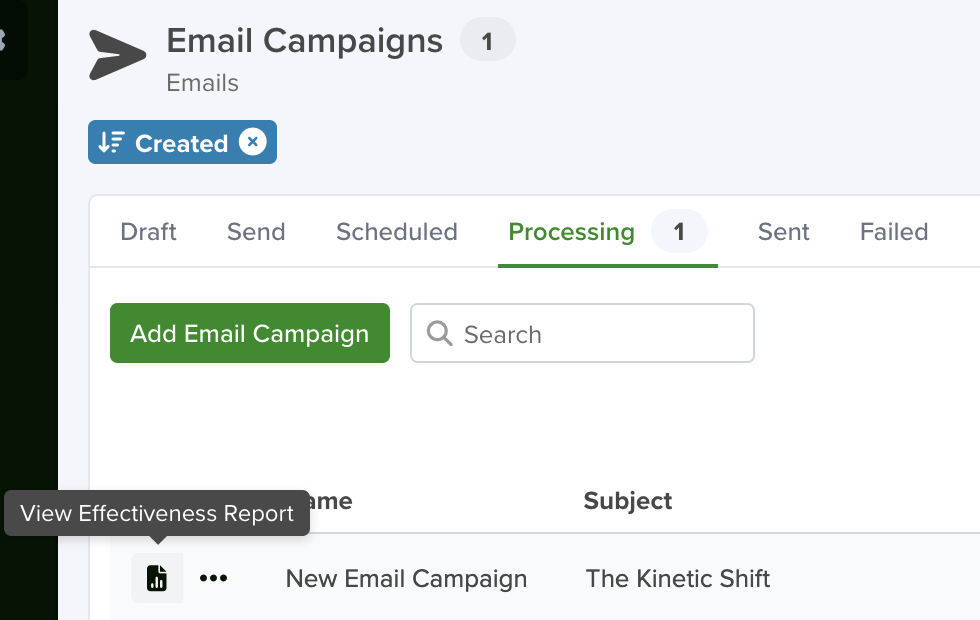Open the Scheduled tab
Viewport: 980px width, 620px height.
tap(397, 232)
